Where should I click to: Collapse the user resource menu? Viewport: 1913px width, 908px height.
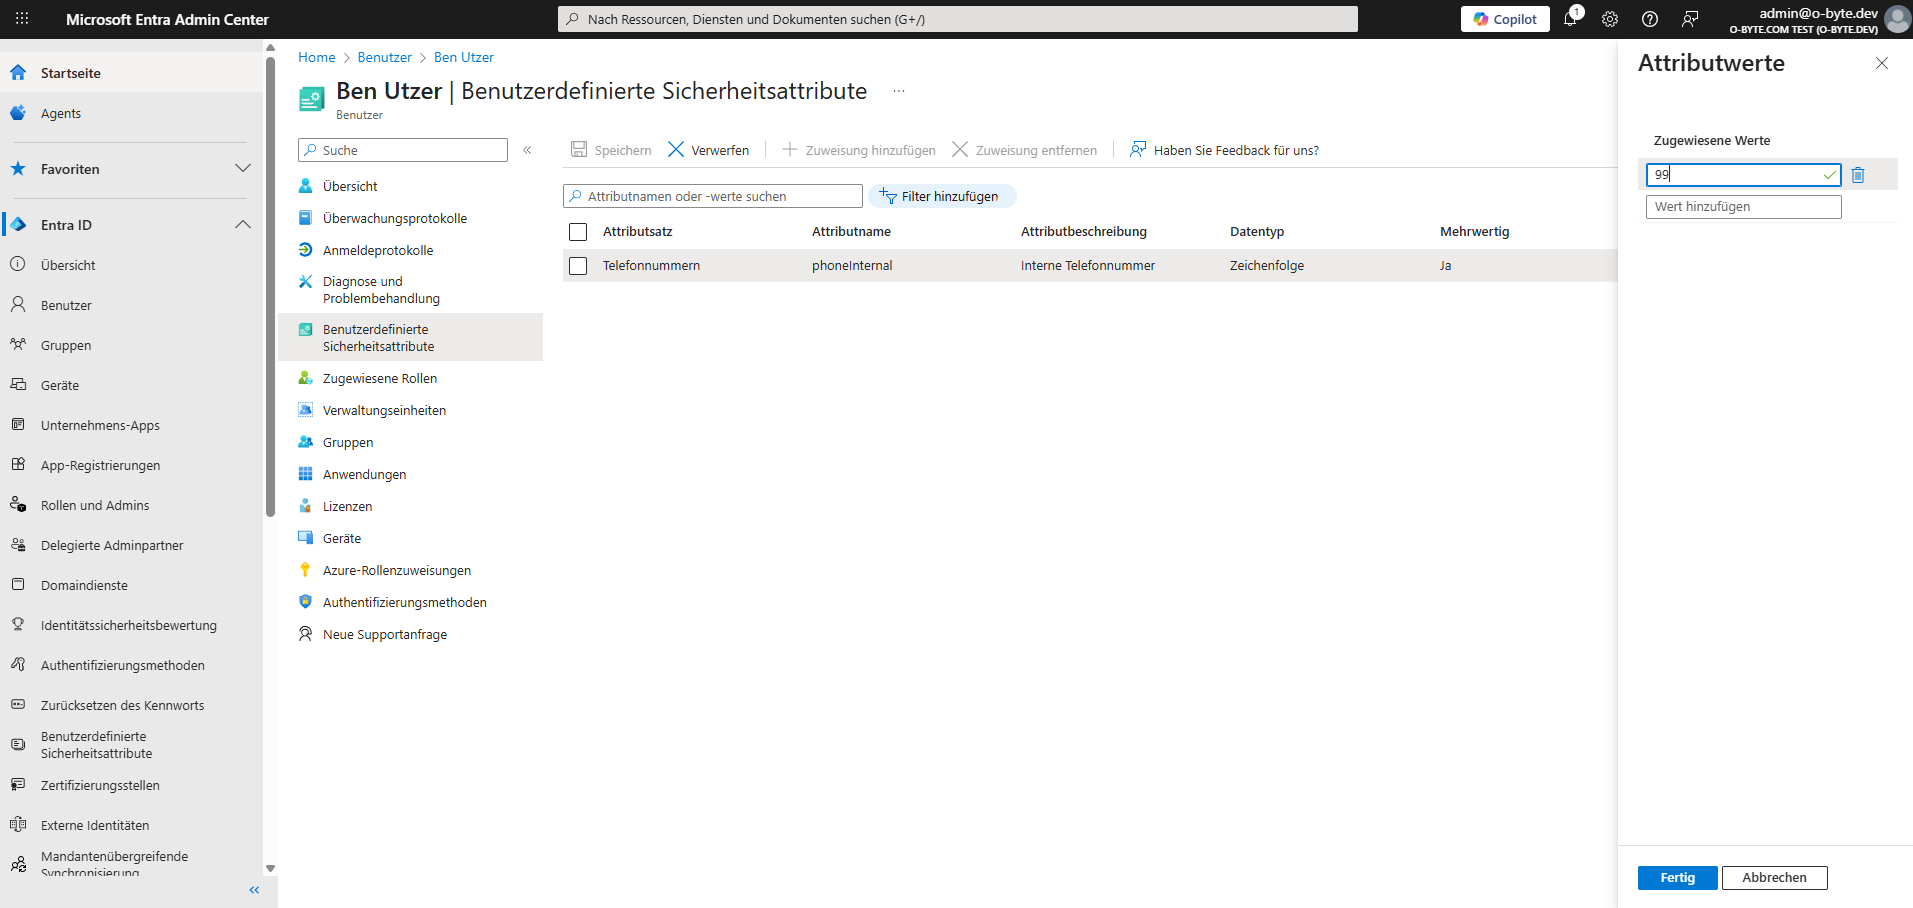click(x=527, y=150)
